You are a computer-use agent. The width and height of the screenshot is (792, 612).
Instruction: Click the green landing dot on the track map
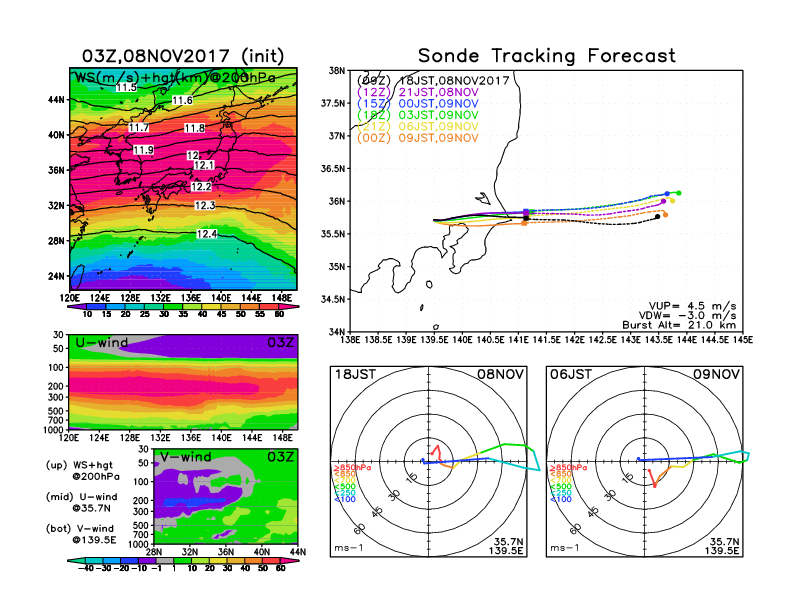point(679,193)
